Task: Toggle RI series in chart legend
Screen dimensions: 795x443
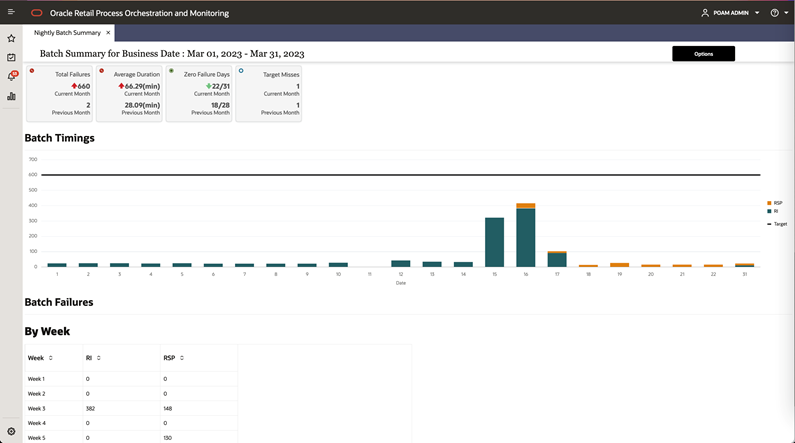Action: pos(773,211)
